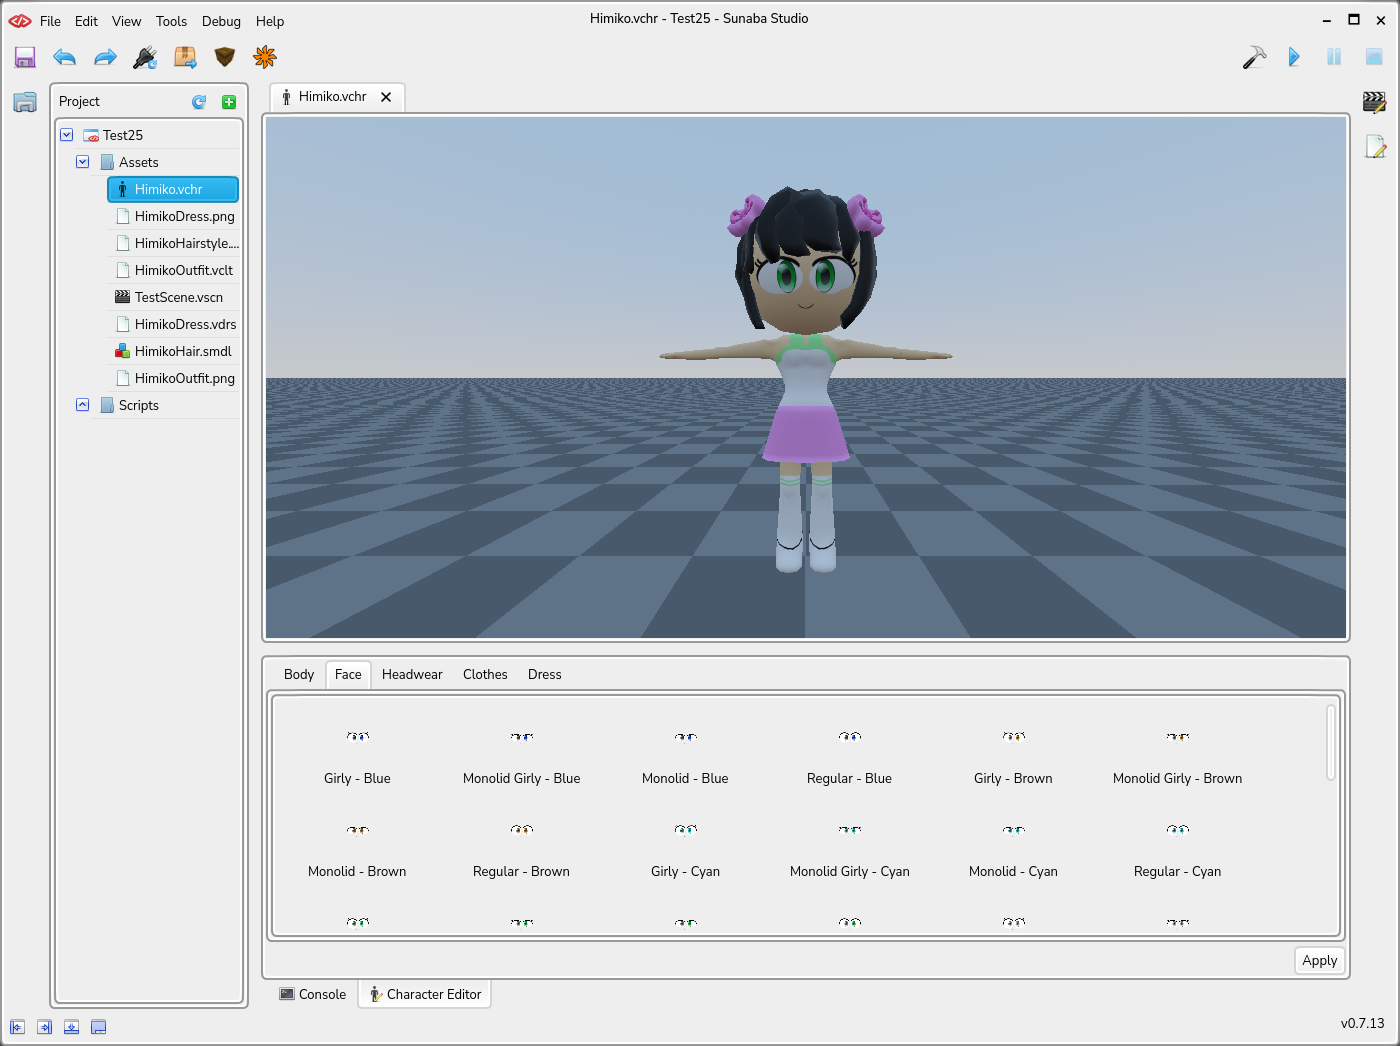The height and width of the screenshot is (1046, 1400).
Task: Click the orange starburst toolbar icon
Action: tap(265, 58)
